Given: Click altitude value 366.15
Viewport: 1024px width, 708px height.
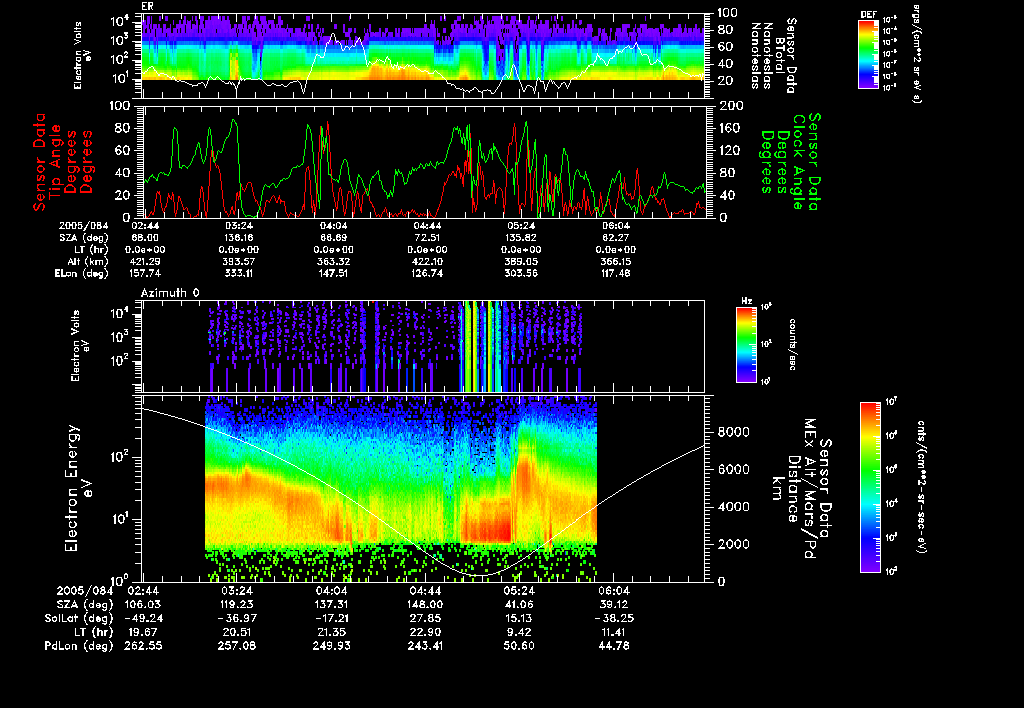Looking at the screenshot, I should point(615,262).
